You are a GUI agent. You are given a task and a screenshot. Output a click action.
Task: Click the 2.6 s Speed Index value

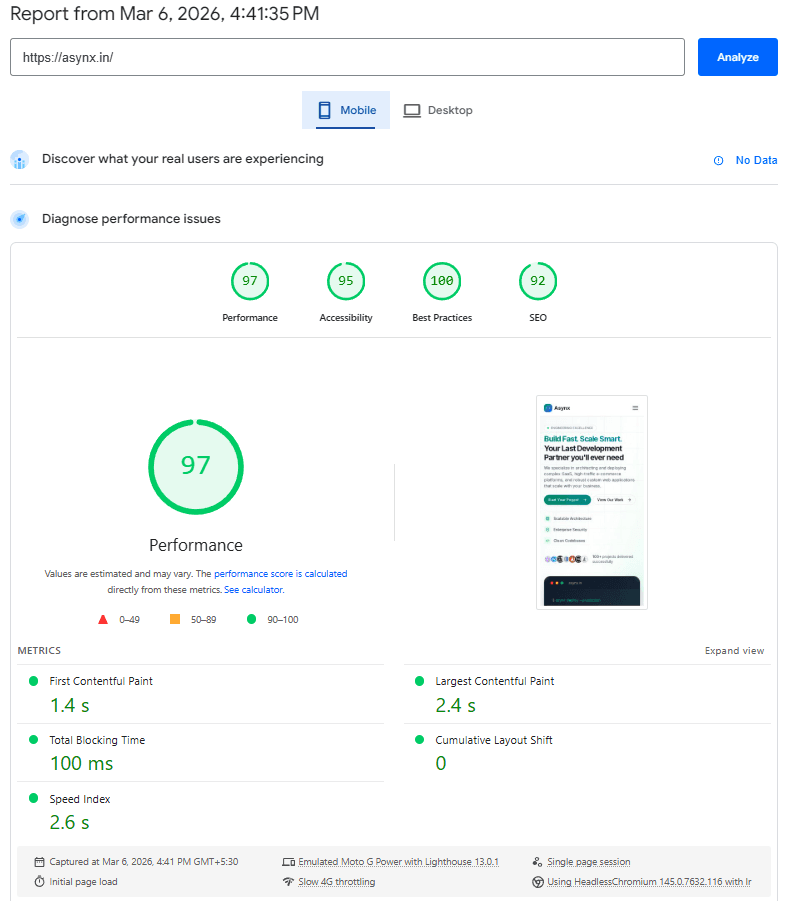(x=70, y=822)
